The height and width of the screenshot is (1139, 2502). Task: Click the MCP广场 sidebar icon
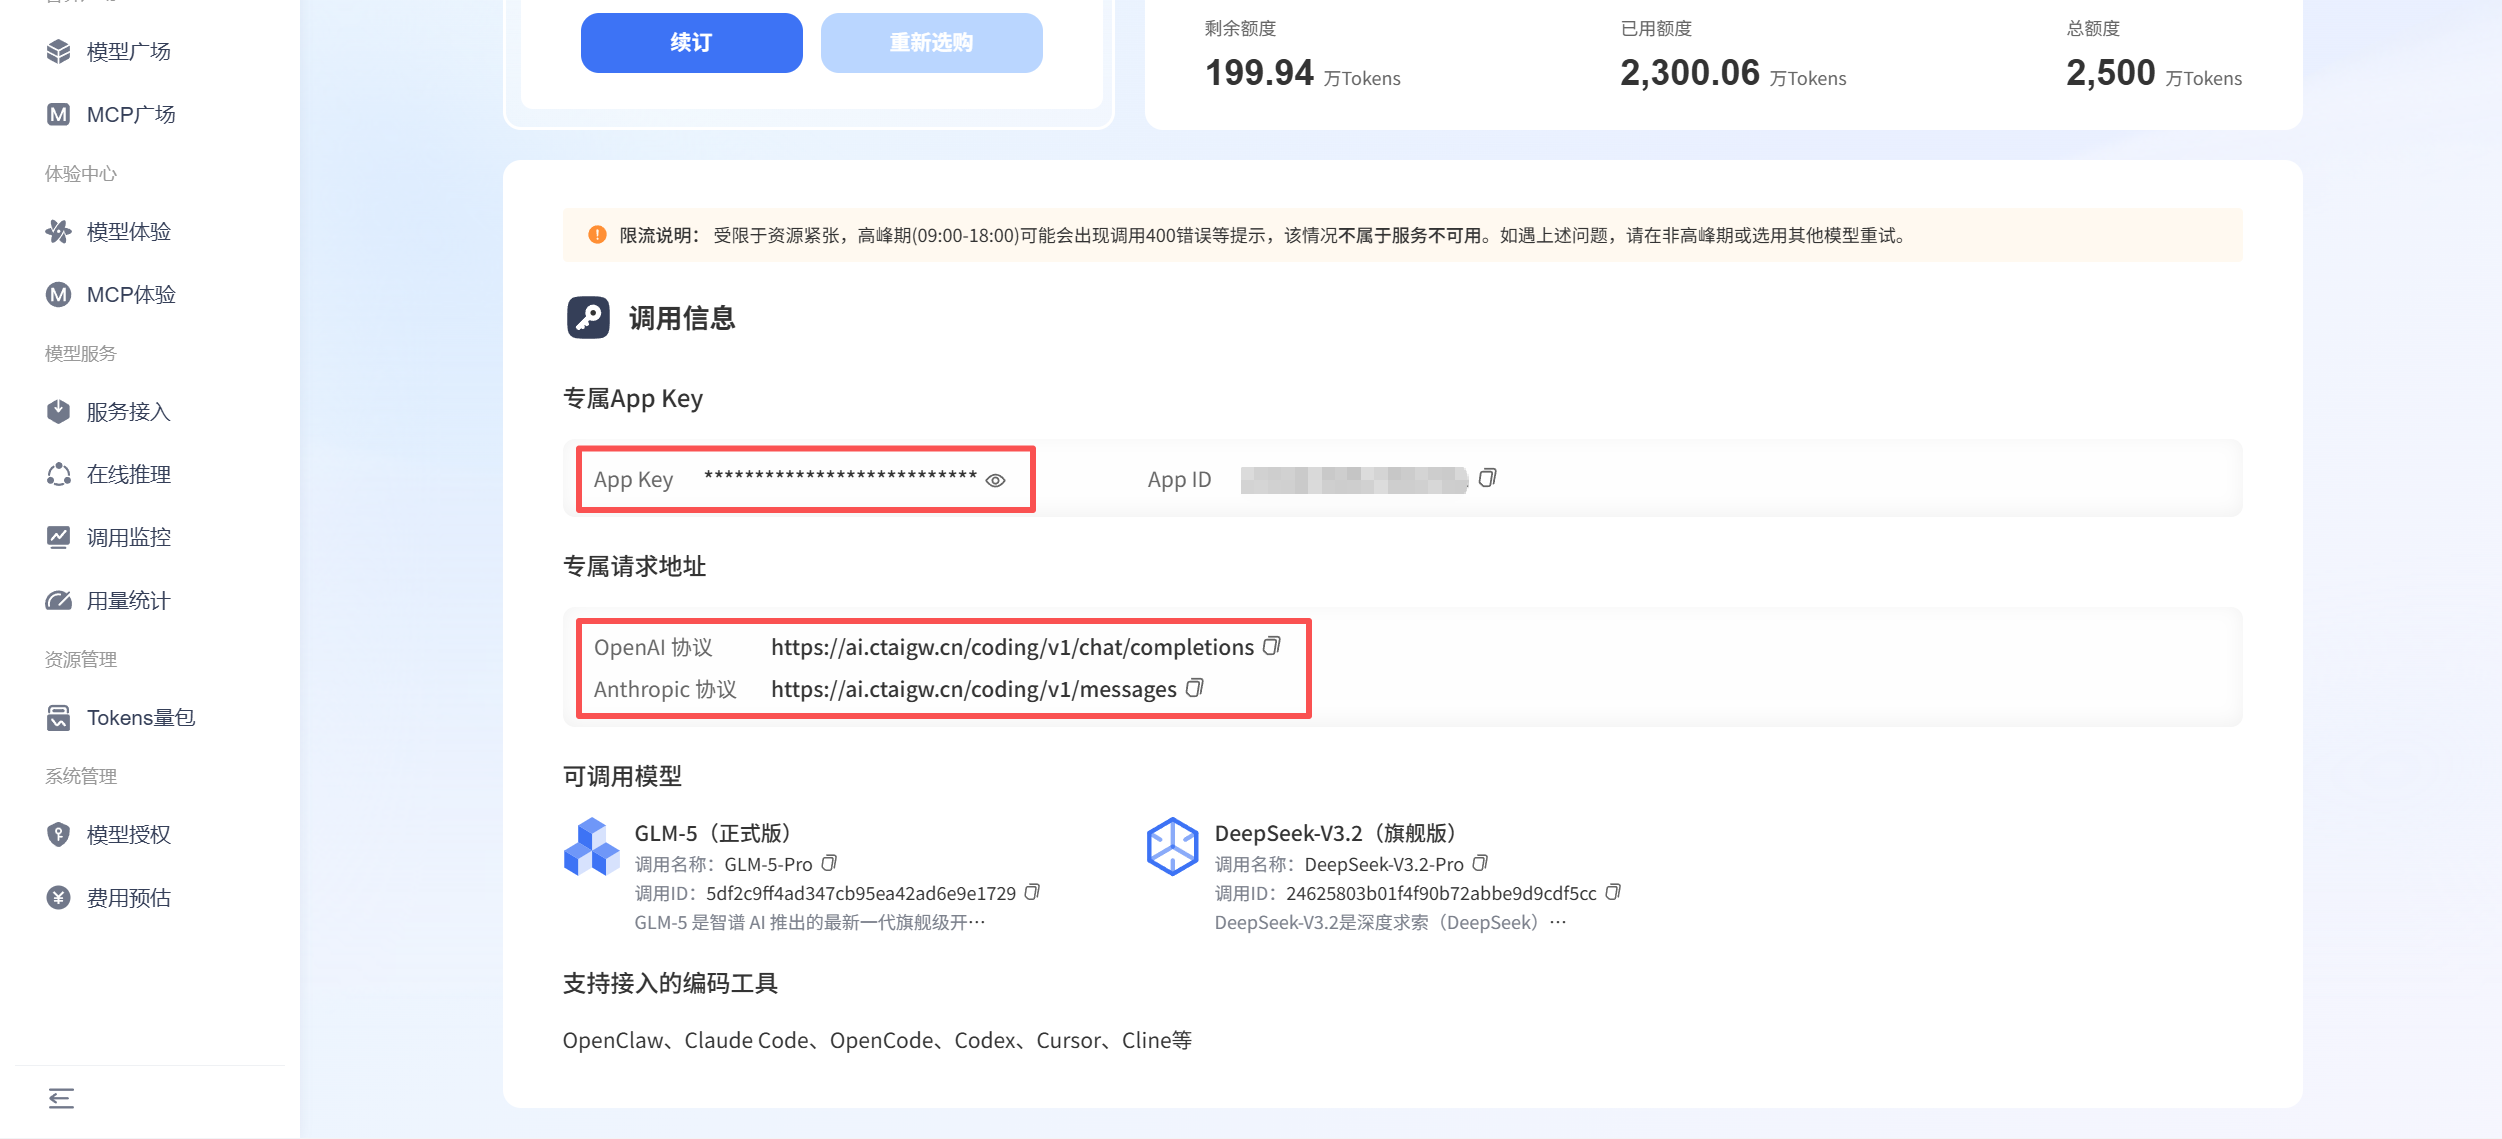[59, 114]
